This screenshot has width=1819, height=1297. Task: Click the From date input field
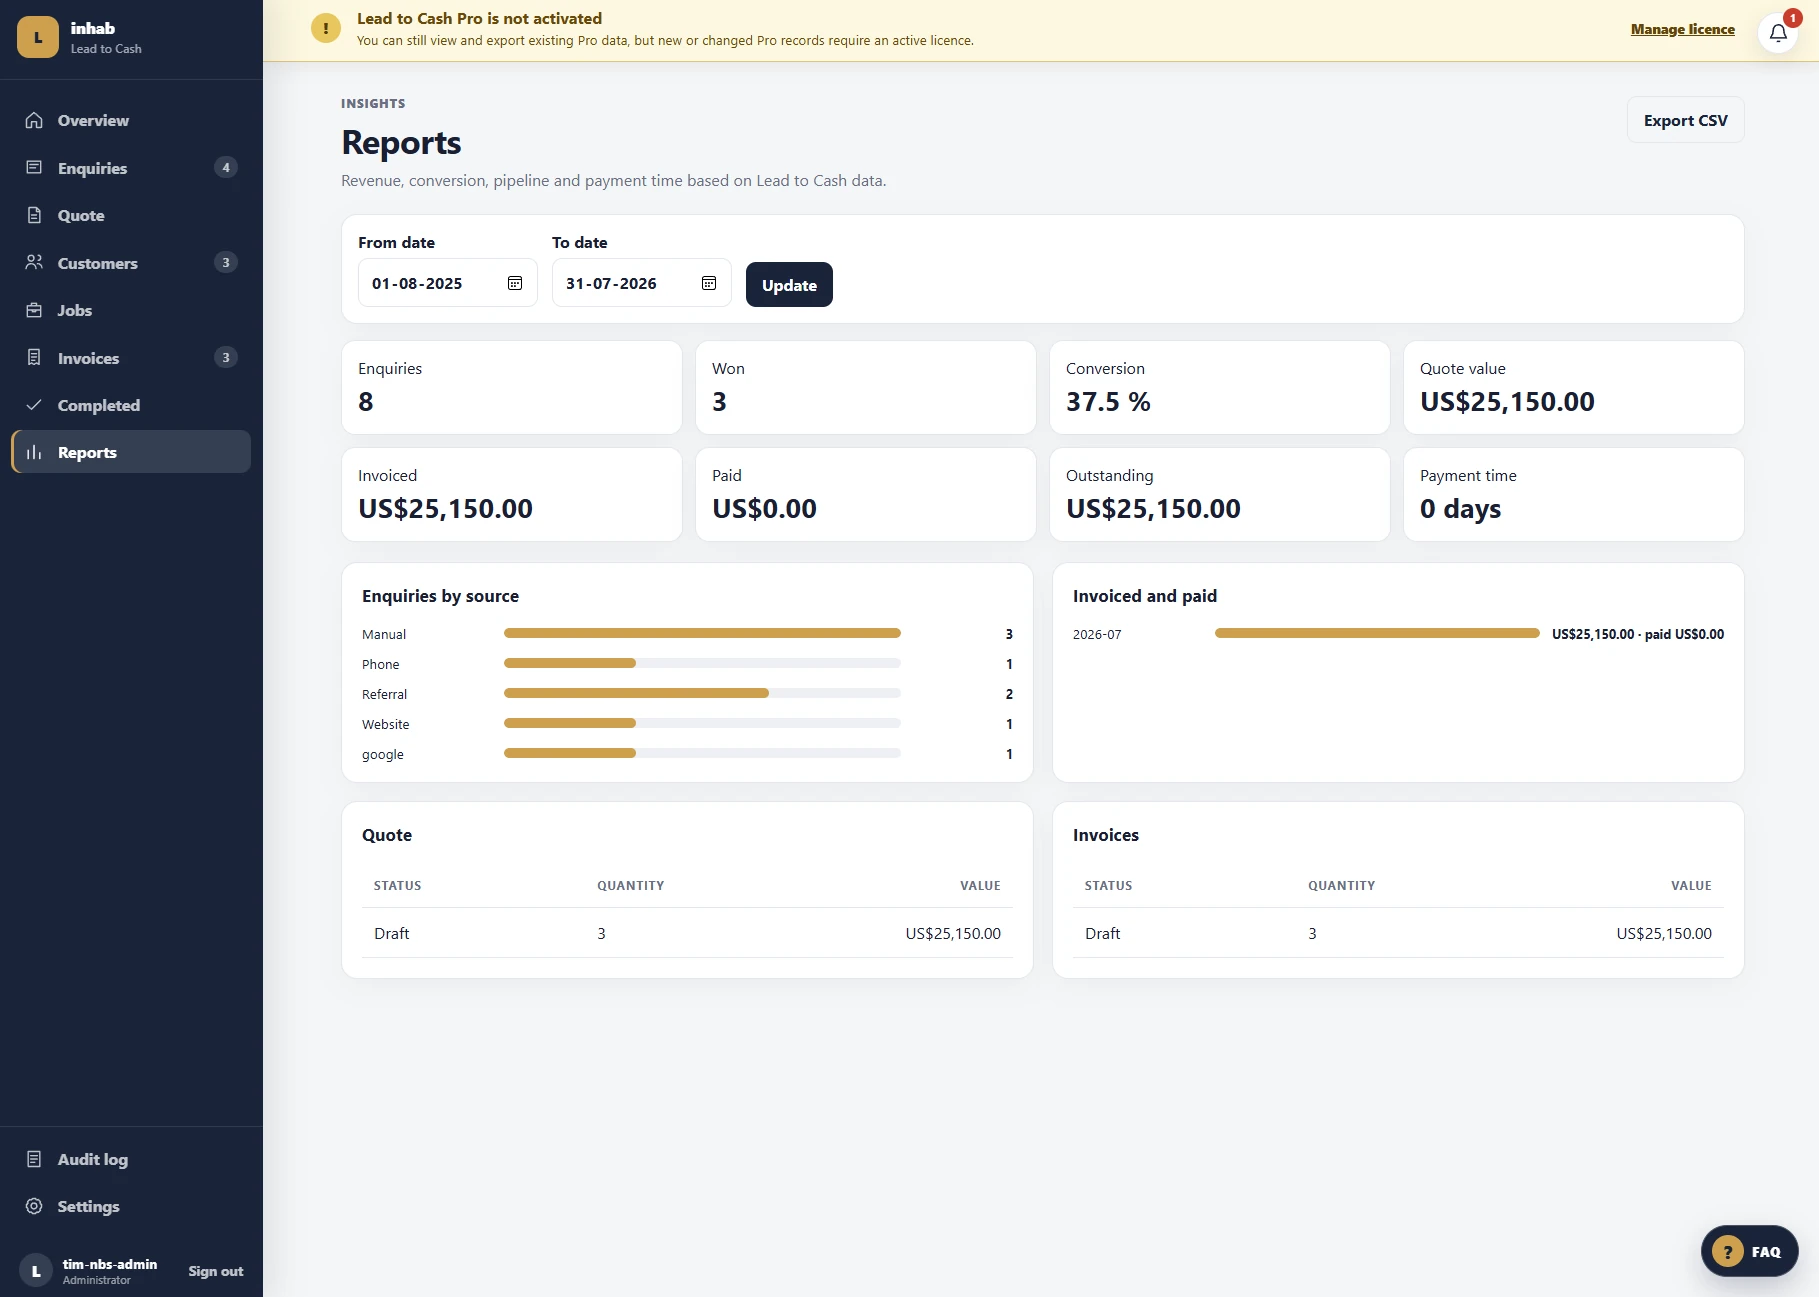tap(448, 283)
